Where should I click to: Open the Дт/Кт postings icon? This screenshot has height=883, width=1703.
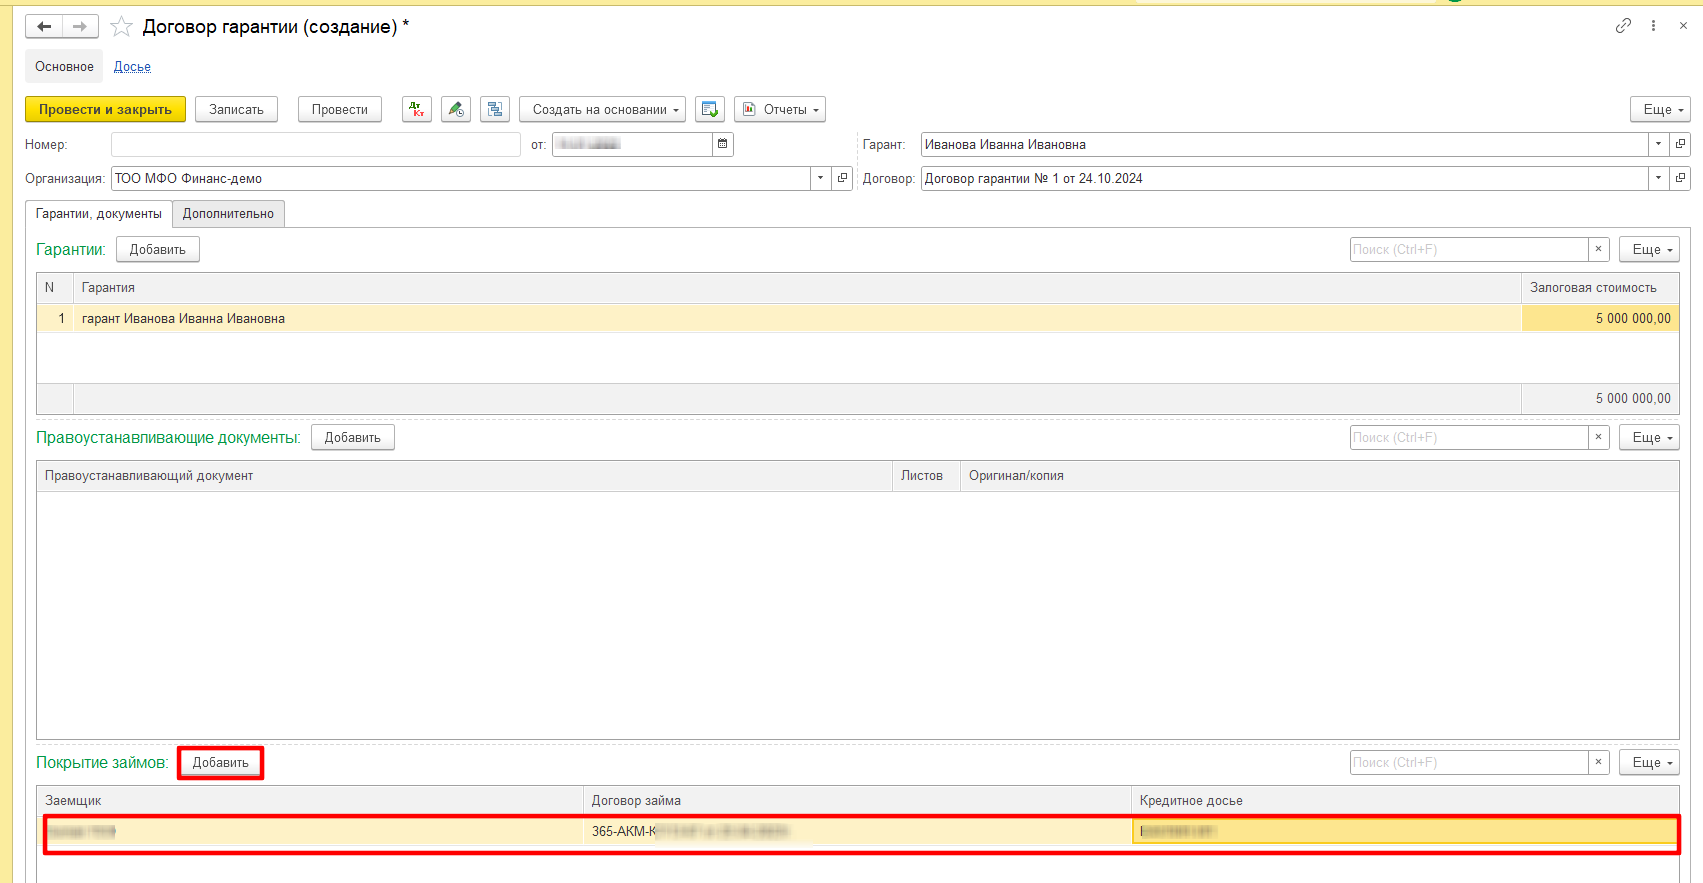[x=417, y=110]
